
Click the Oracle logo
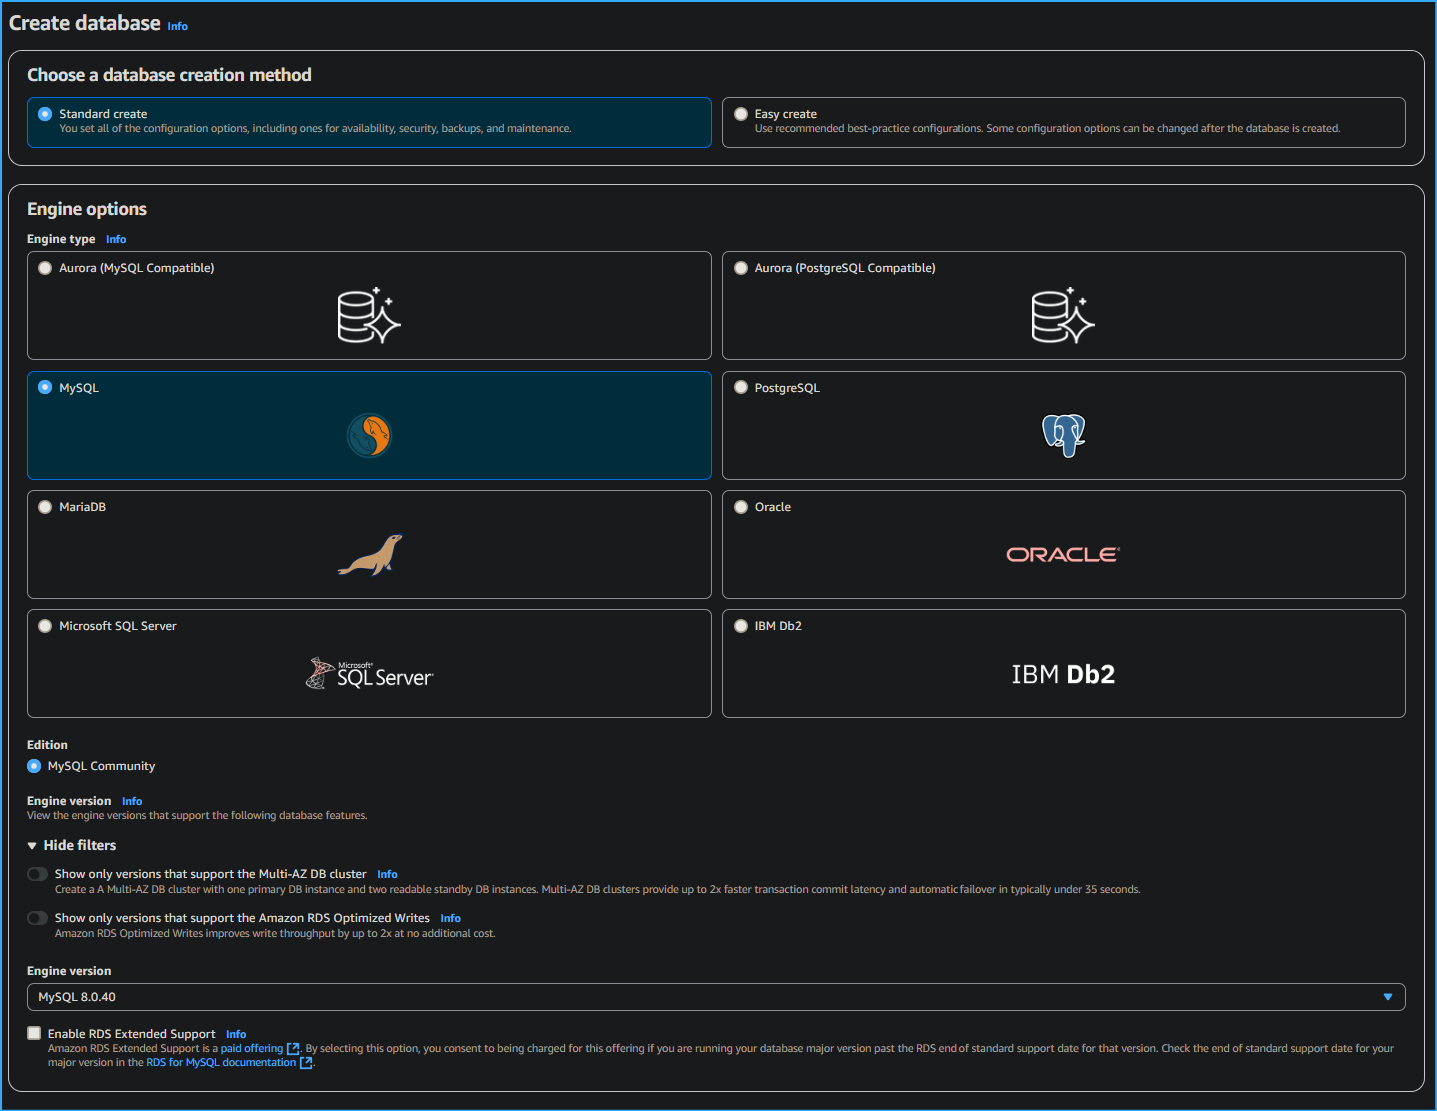tap(1063, 554)
